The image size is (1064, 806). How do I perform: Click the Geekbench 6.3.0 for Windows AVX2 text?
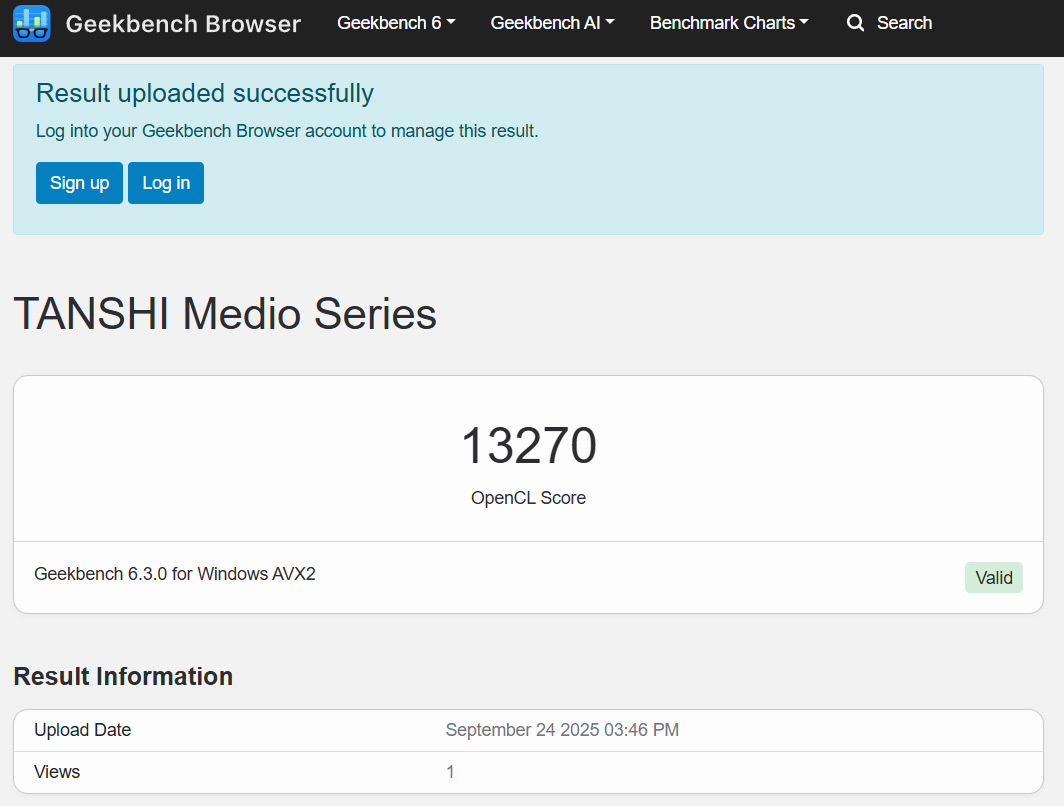tap(175, 574)
